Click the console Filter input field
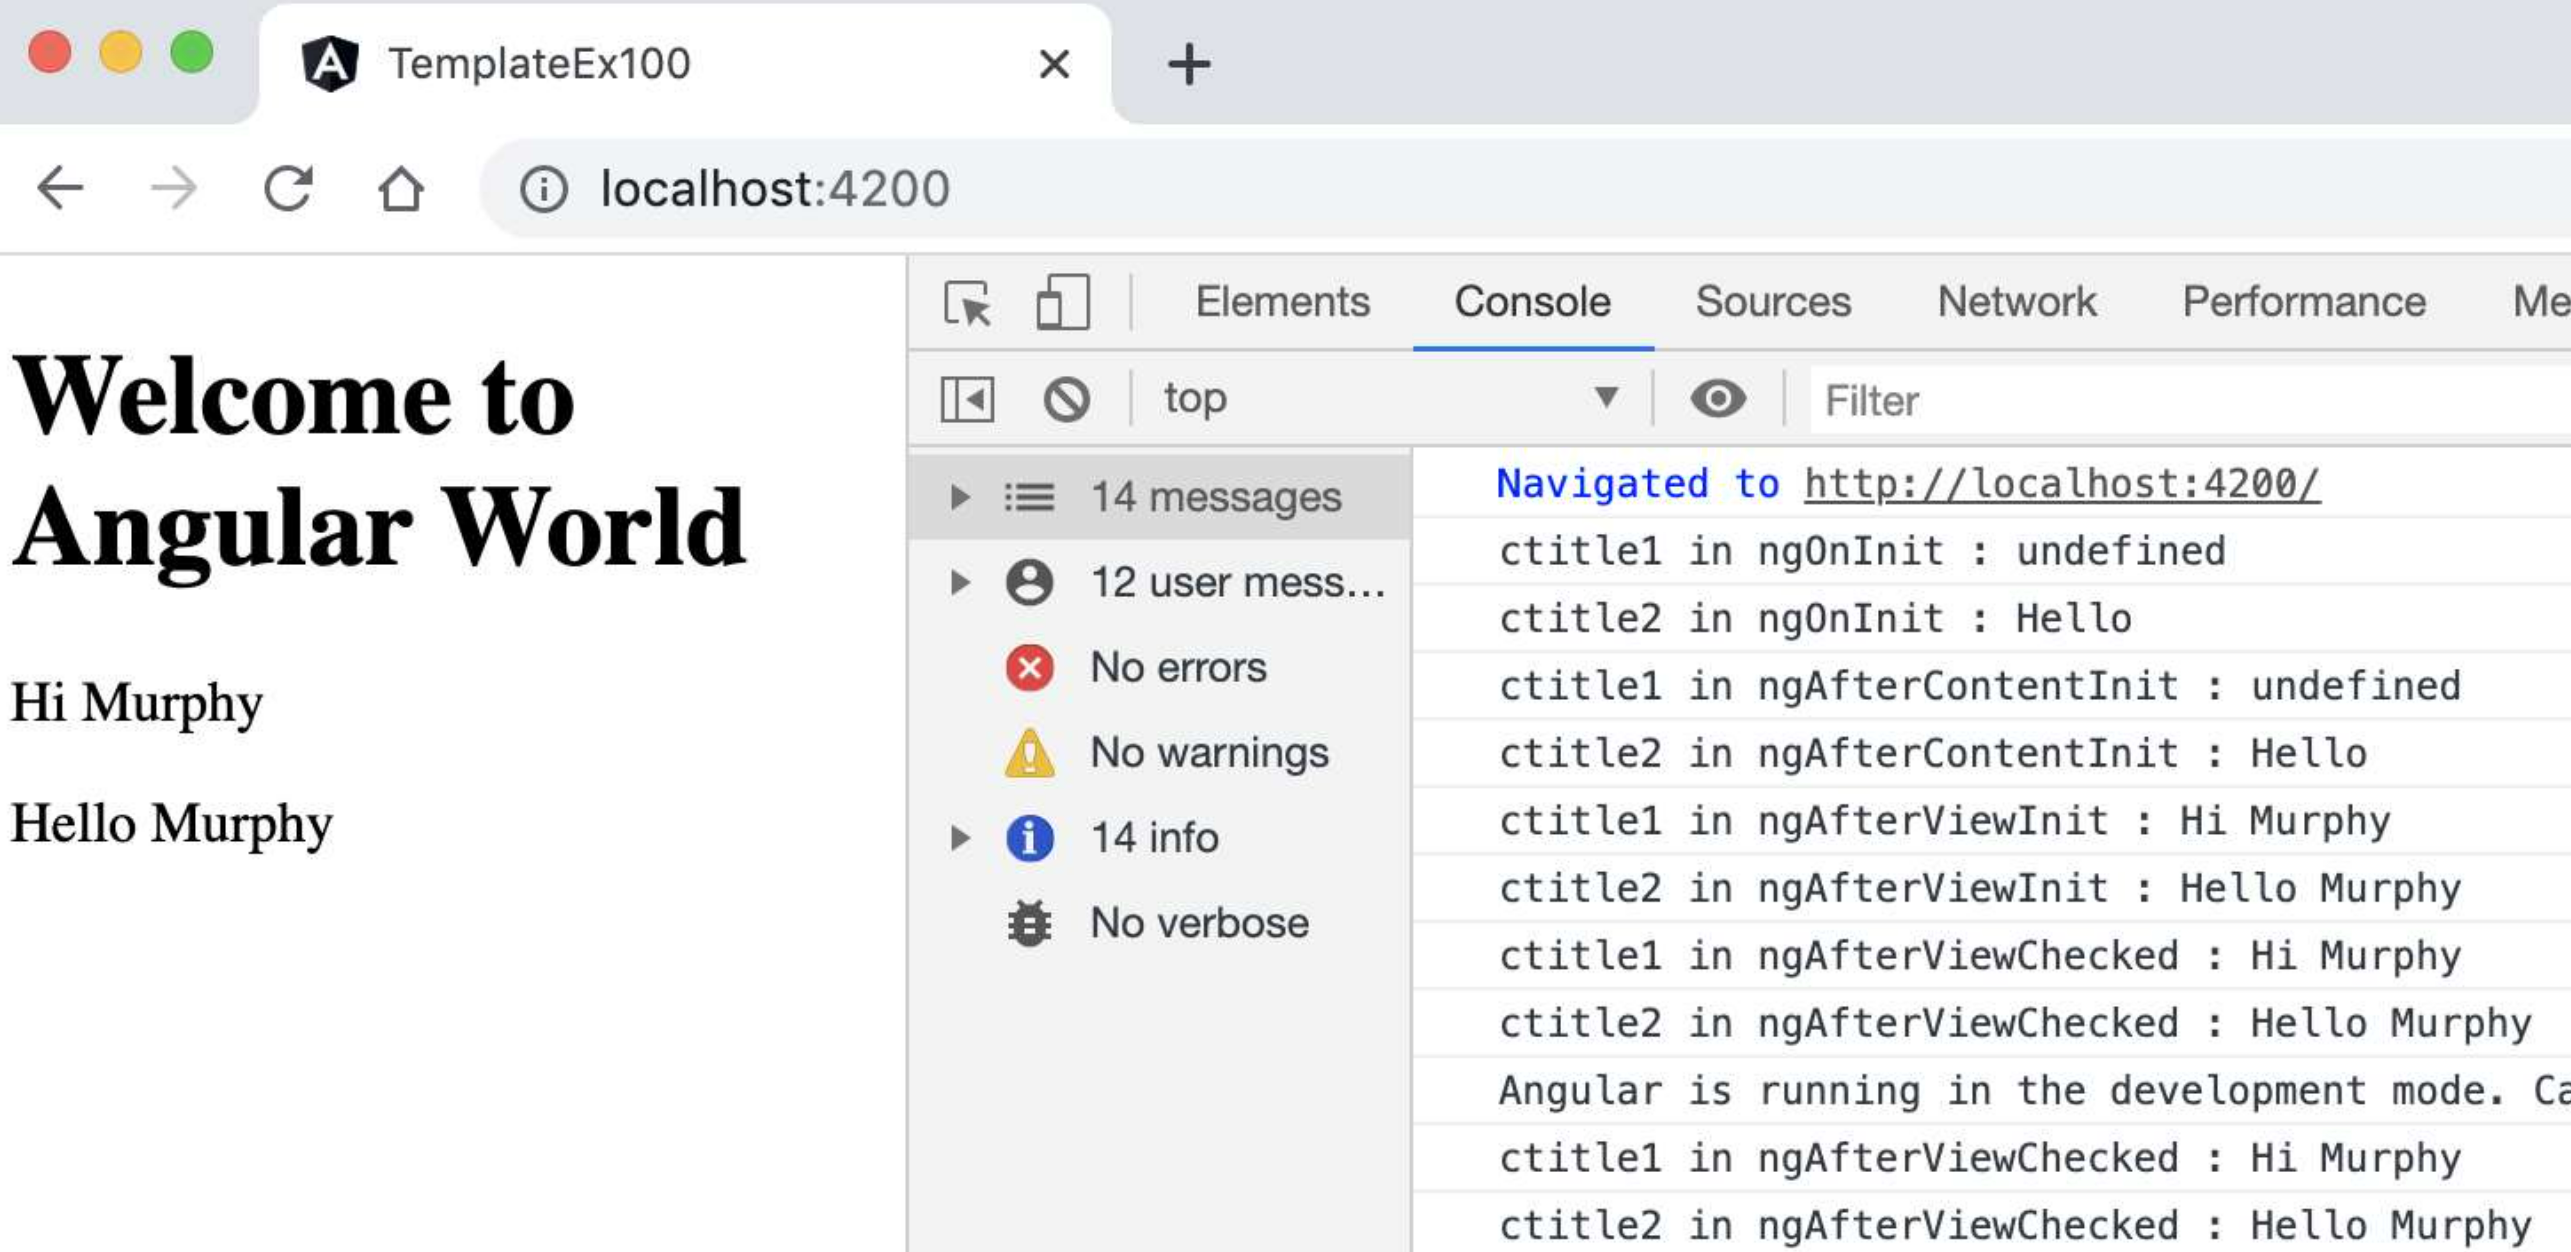Viewport: 2571px width, 1252px height. click(2180, 401)
